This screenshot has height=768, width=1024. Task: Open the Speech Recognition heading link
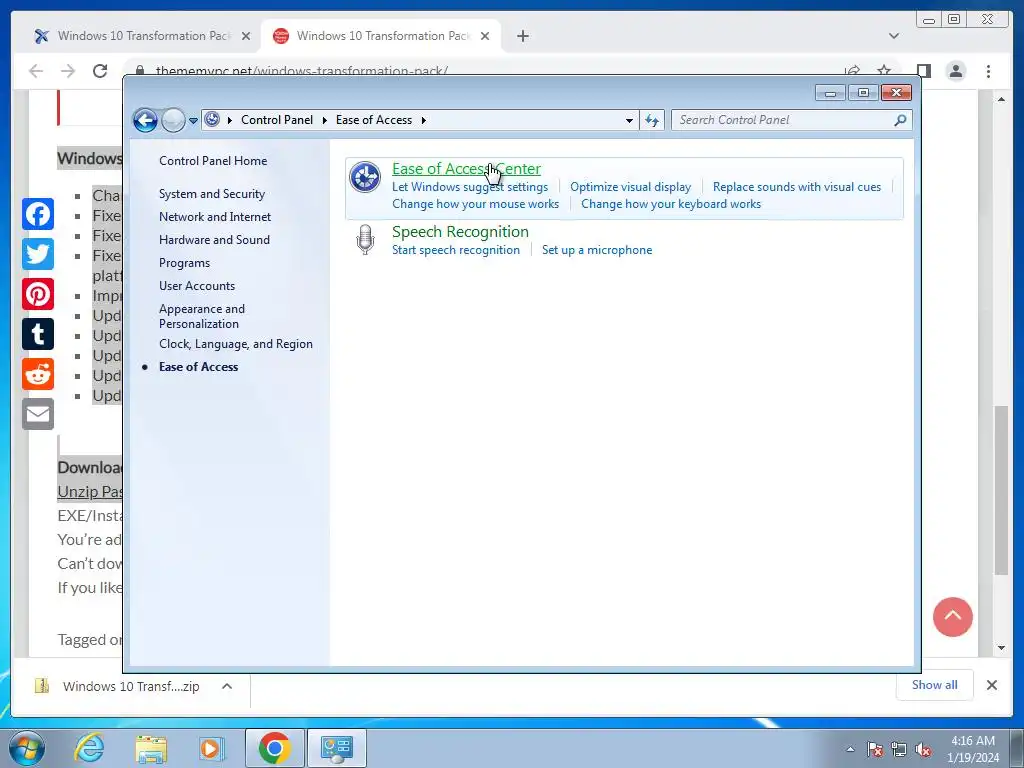(460, 232)
